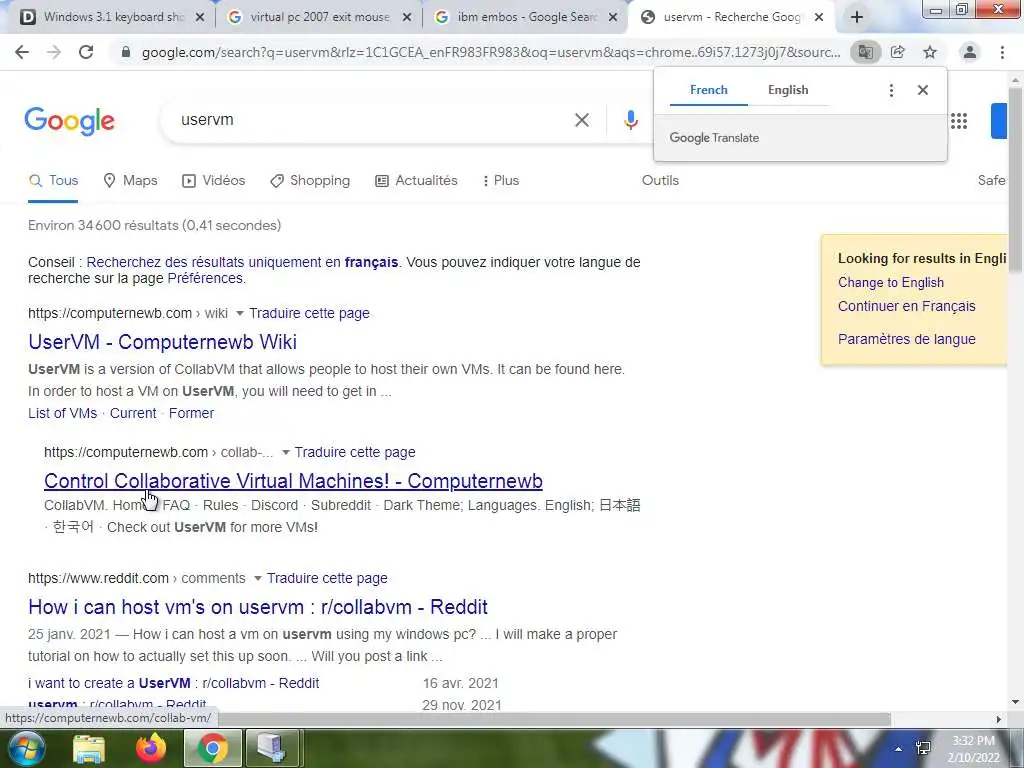
Task: Open the Virtual PC taskbar icon
Action: point(272,748)
